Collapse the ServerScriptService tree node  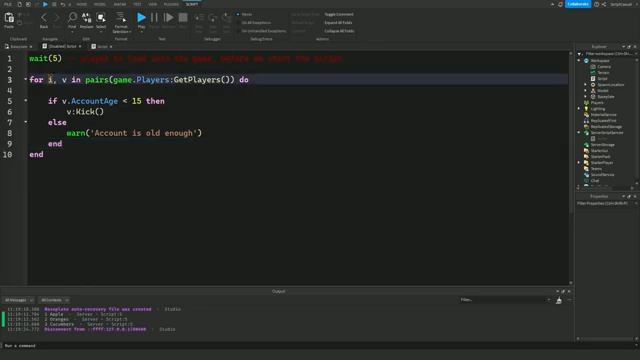[x=579, y=133]
